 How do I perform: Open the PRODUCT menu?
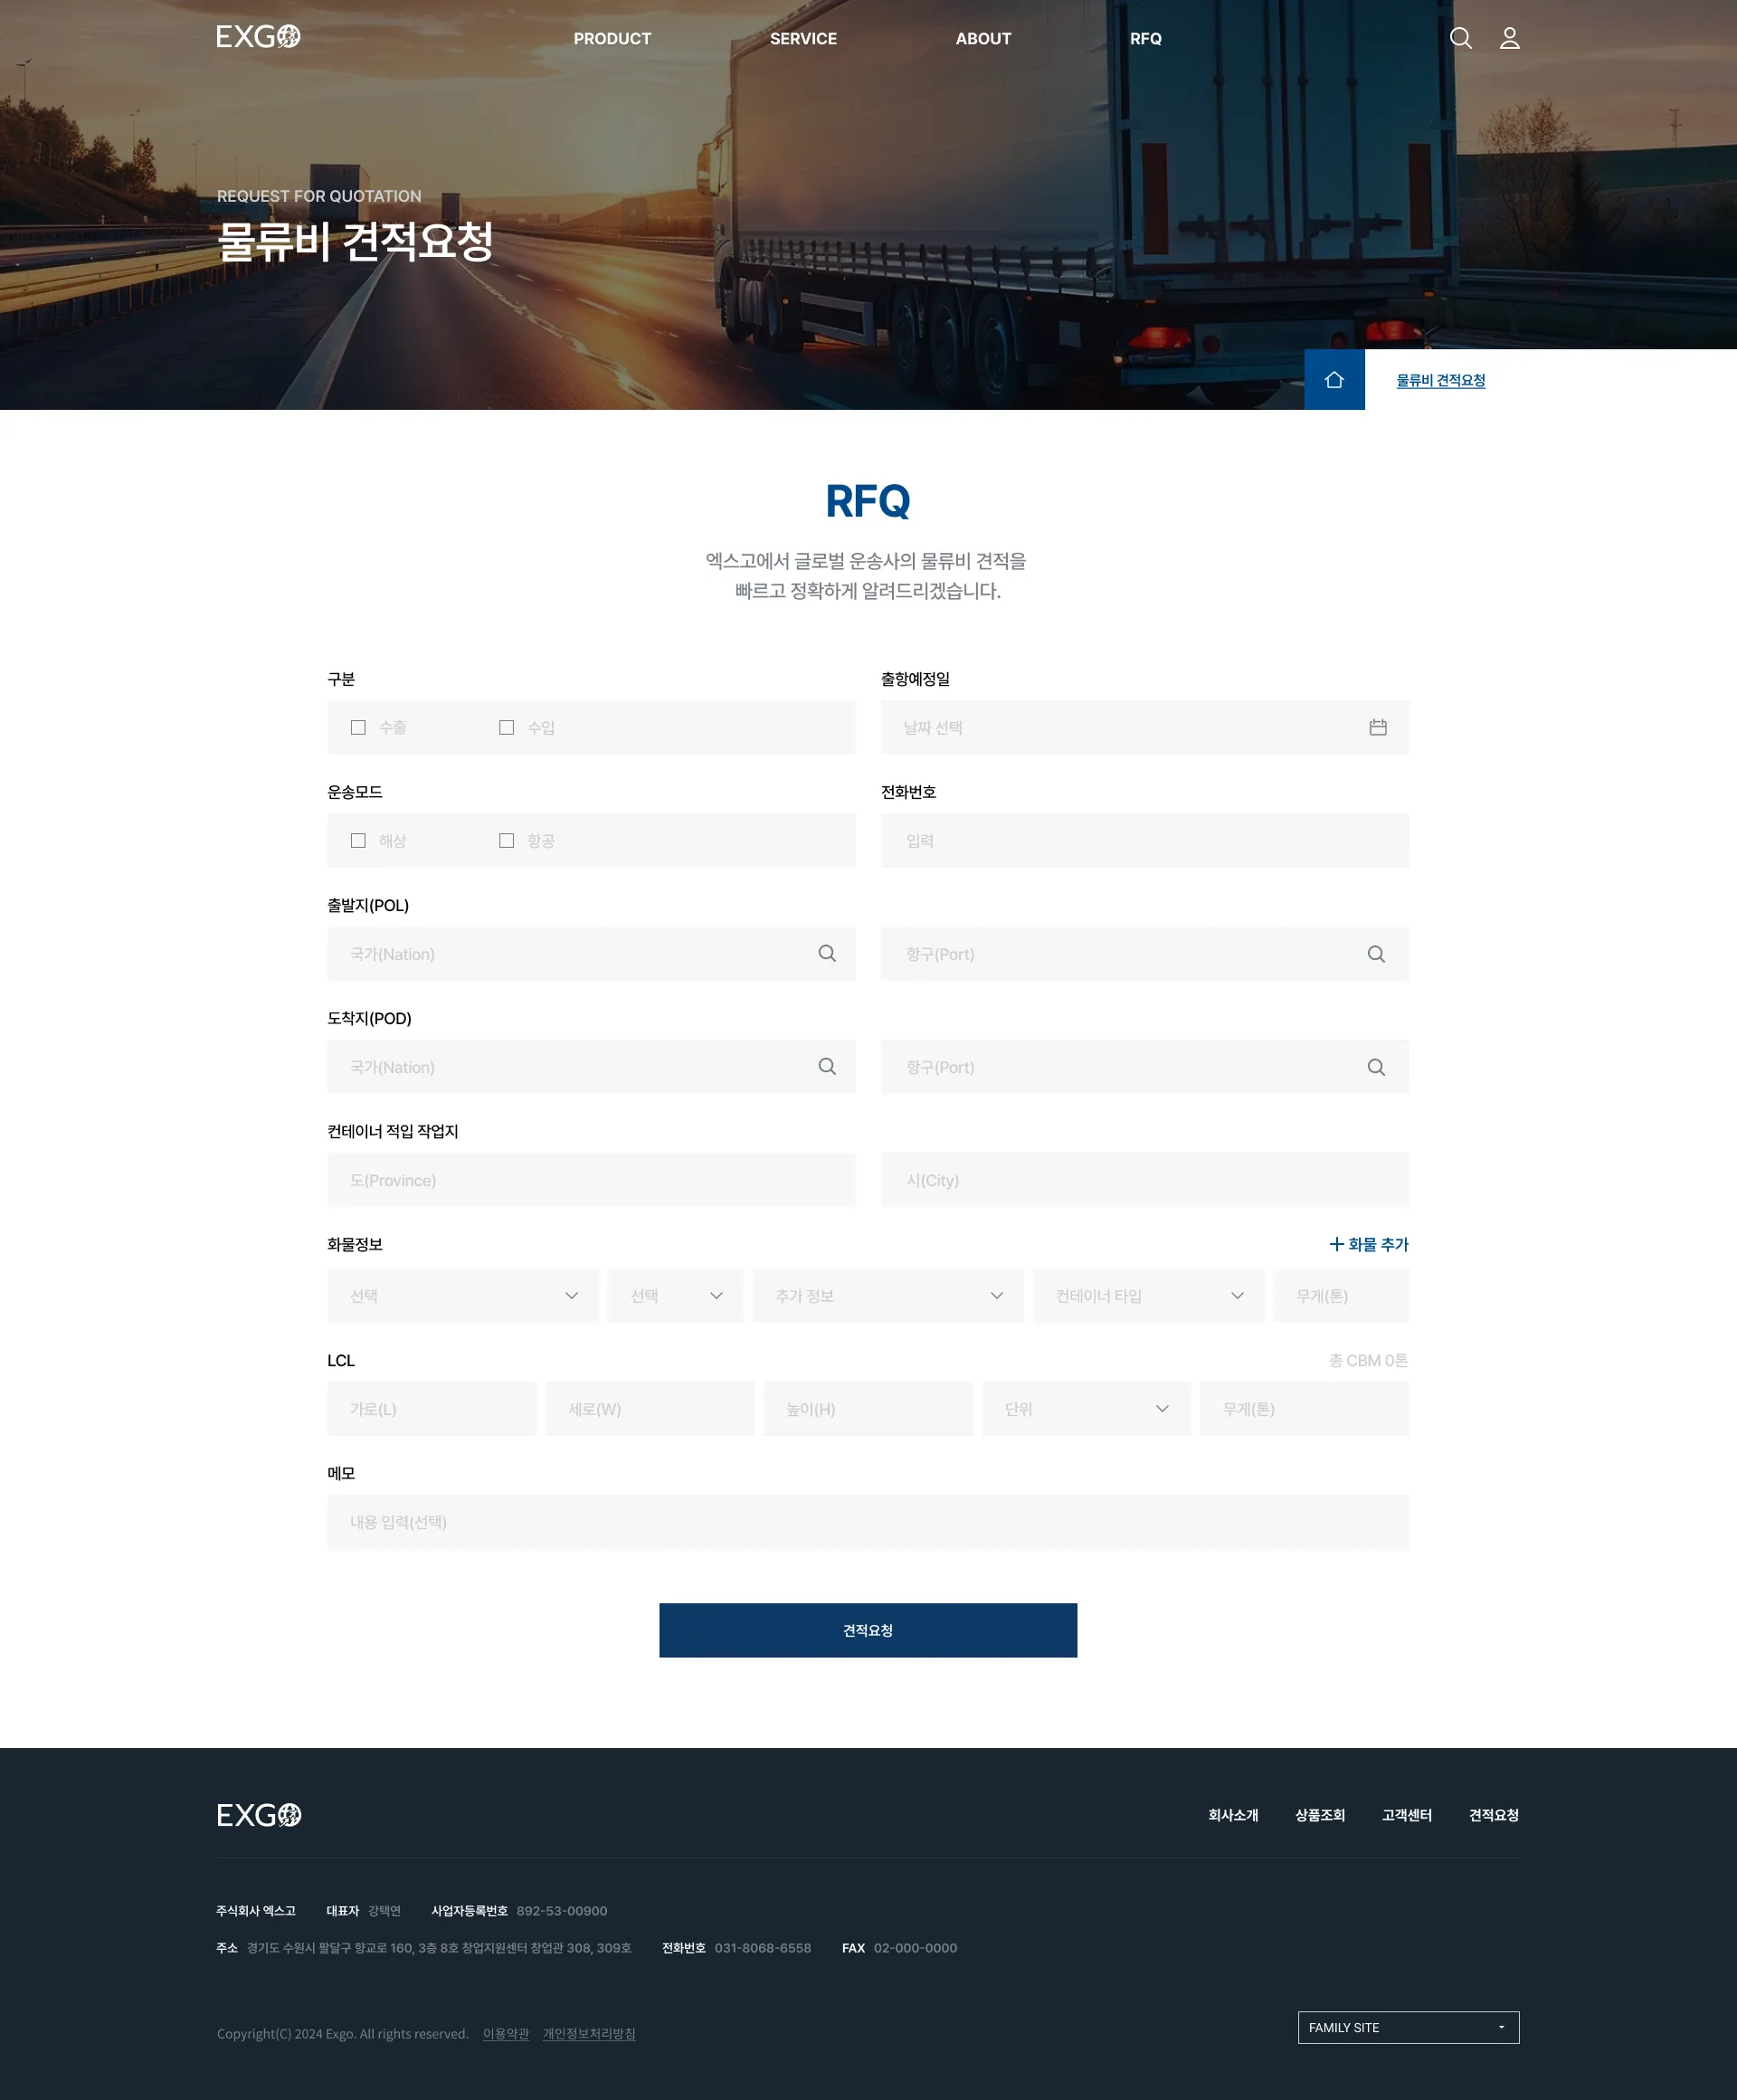(x=612, y=39)
